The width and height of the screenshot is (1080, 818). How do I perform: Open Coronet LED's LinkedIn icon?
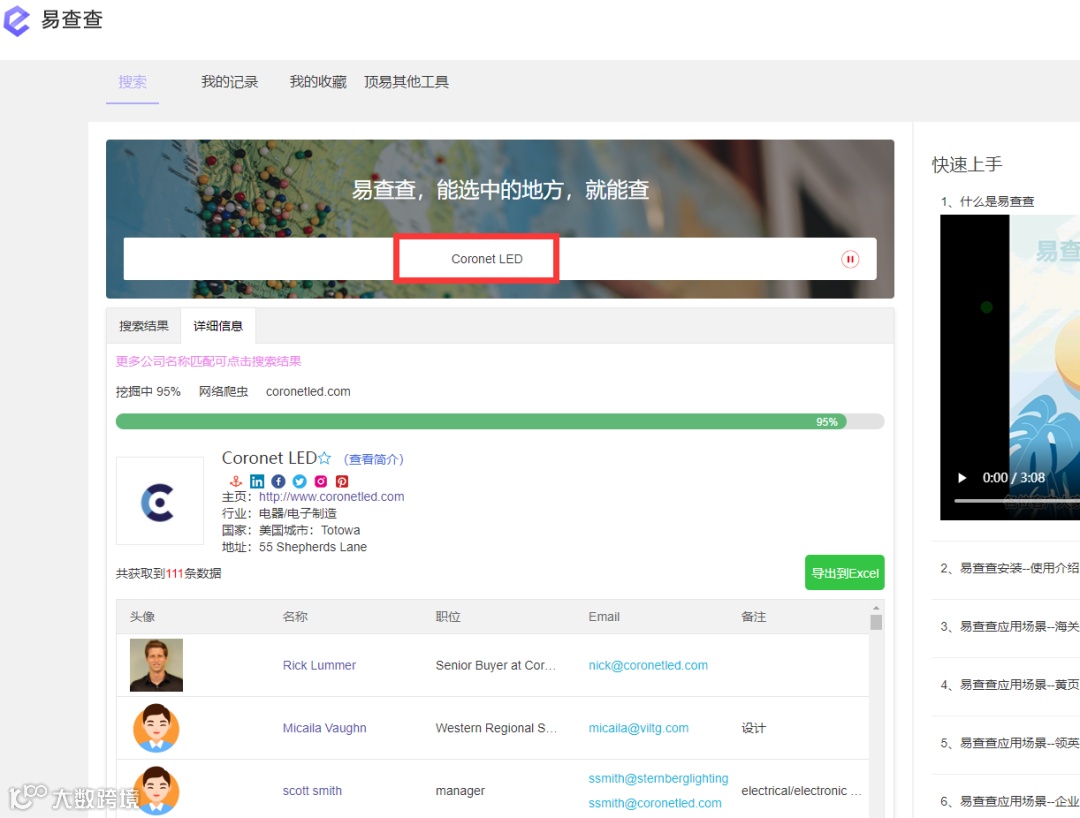click(x=257, y=481)
